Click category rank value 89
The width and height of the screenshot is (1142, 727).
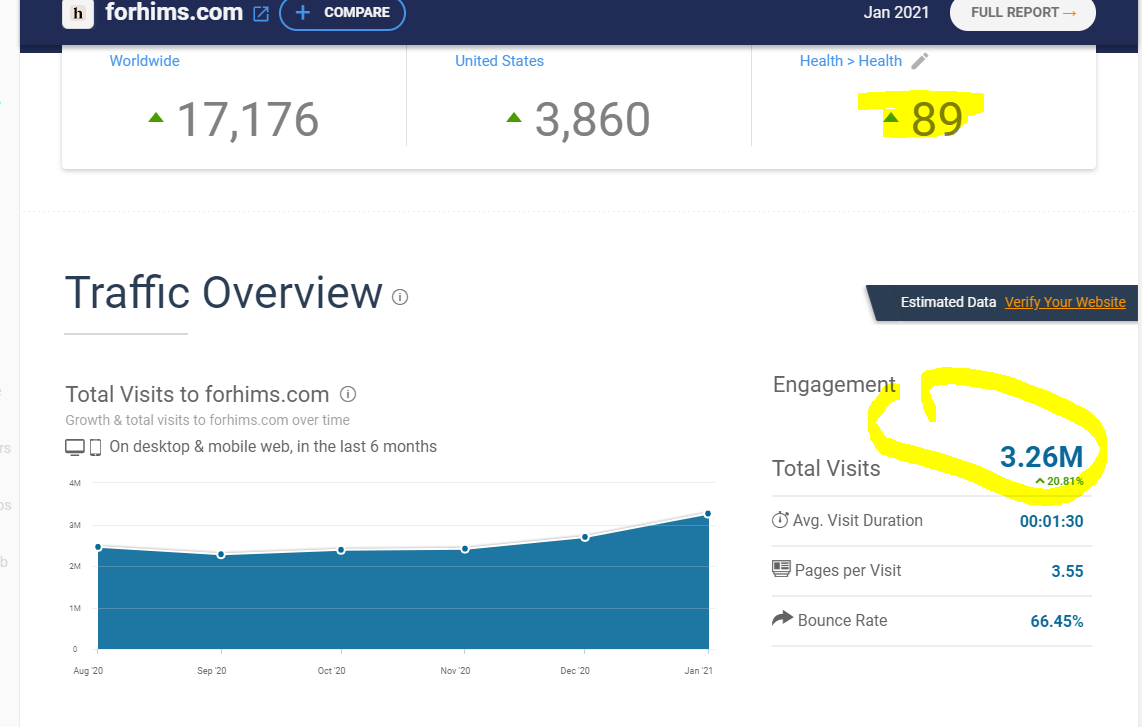tap(937, 119)
